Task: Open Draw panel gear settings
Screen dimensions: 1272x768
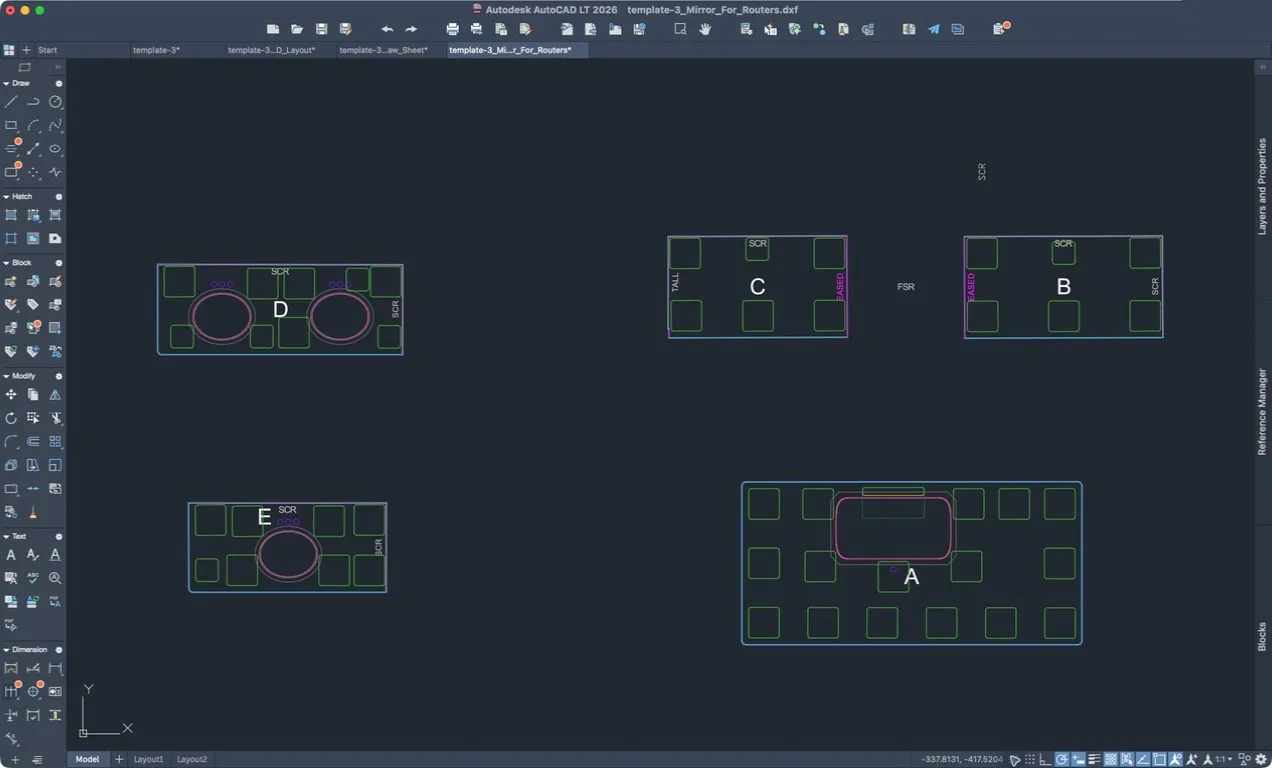Action: tap(58, 83)
